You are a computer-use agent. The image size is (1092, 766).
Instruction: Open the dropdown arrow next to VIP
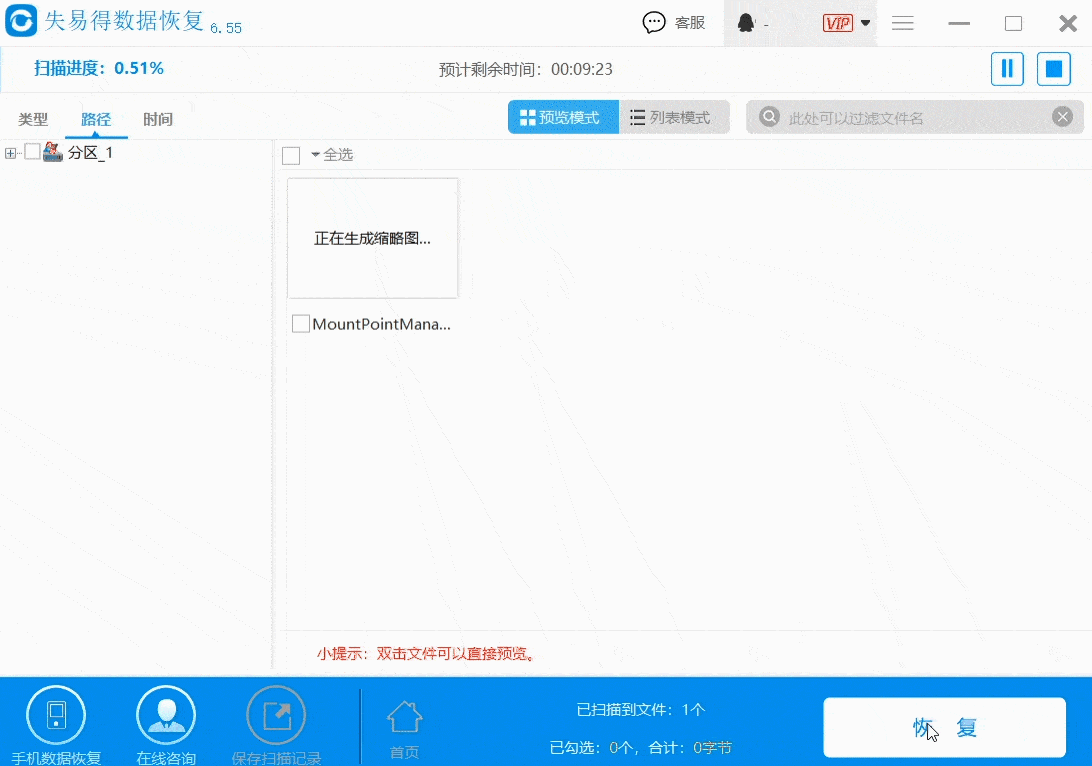pos(866,22)
